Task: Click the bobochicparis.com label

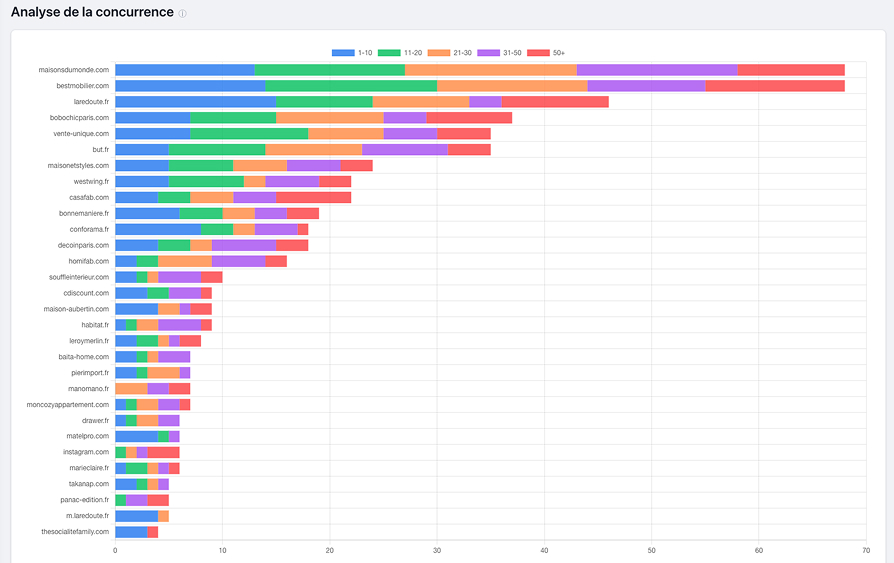Action: coord(79,118)
